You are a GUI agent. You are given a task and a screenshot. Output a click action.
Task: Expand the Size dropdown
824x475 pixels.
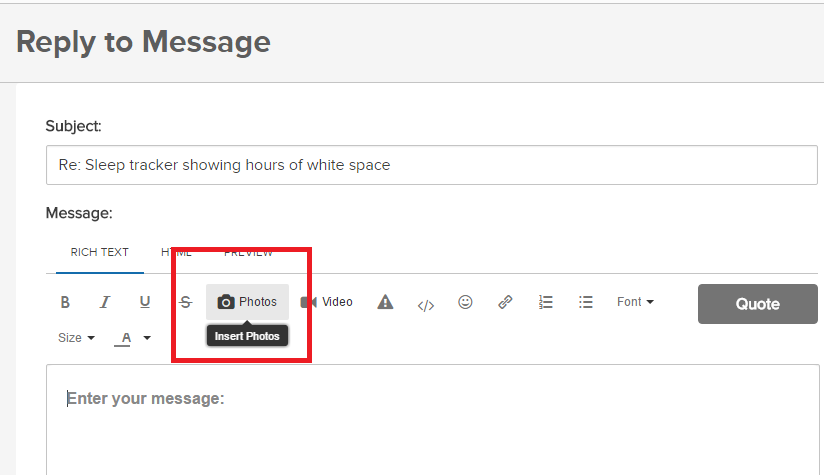coord(76,338)
